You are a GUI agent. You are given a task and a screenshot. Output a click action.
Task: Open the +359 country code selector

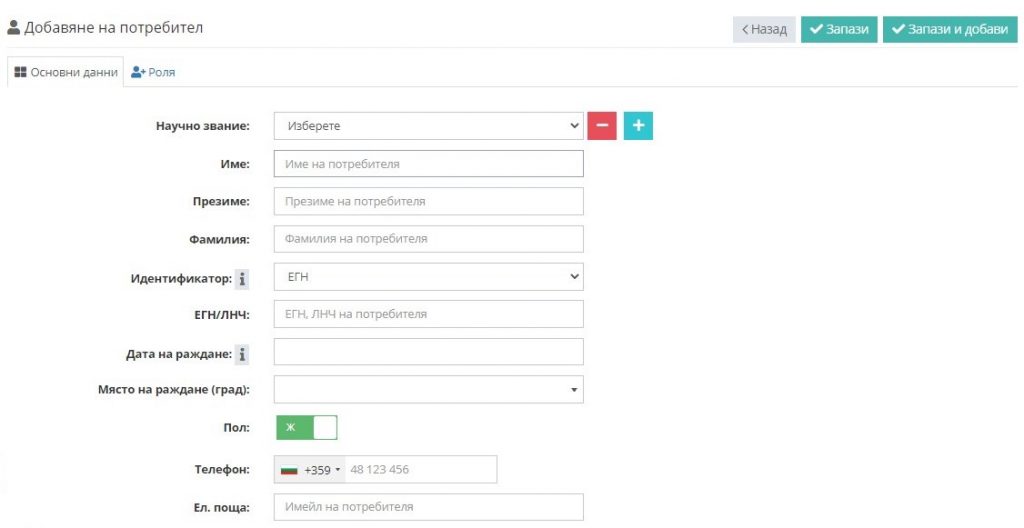pos(310,470)
